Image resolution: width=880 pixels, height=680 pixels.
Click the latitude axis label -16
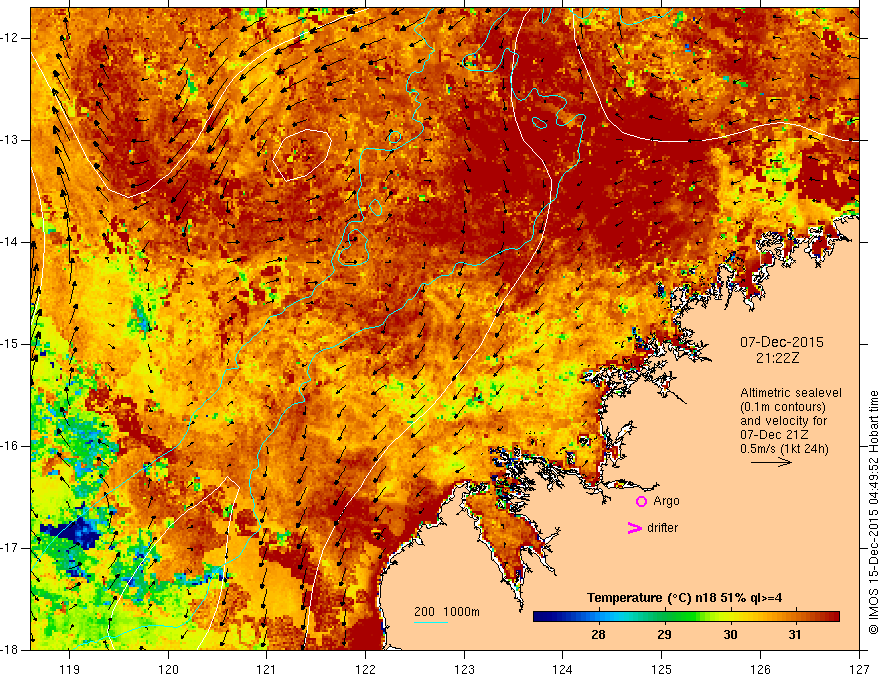[11, 446]
